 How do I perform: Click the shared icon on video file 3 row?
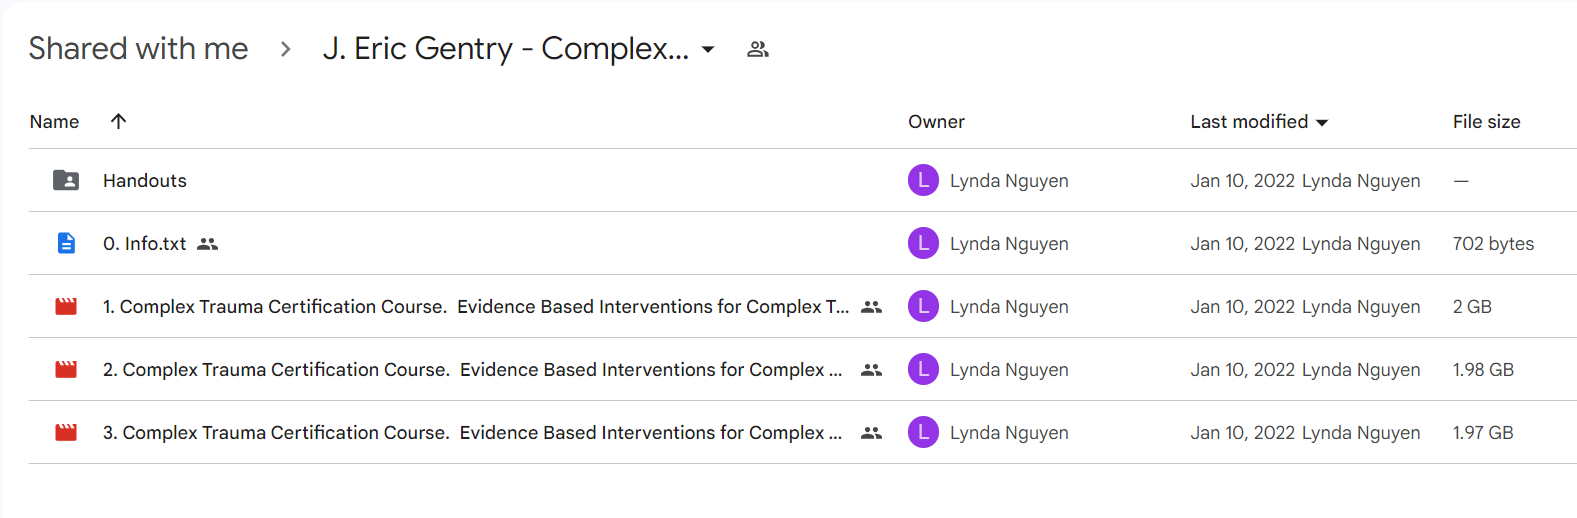(x=872, y=433)
